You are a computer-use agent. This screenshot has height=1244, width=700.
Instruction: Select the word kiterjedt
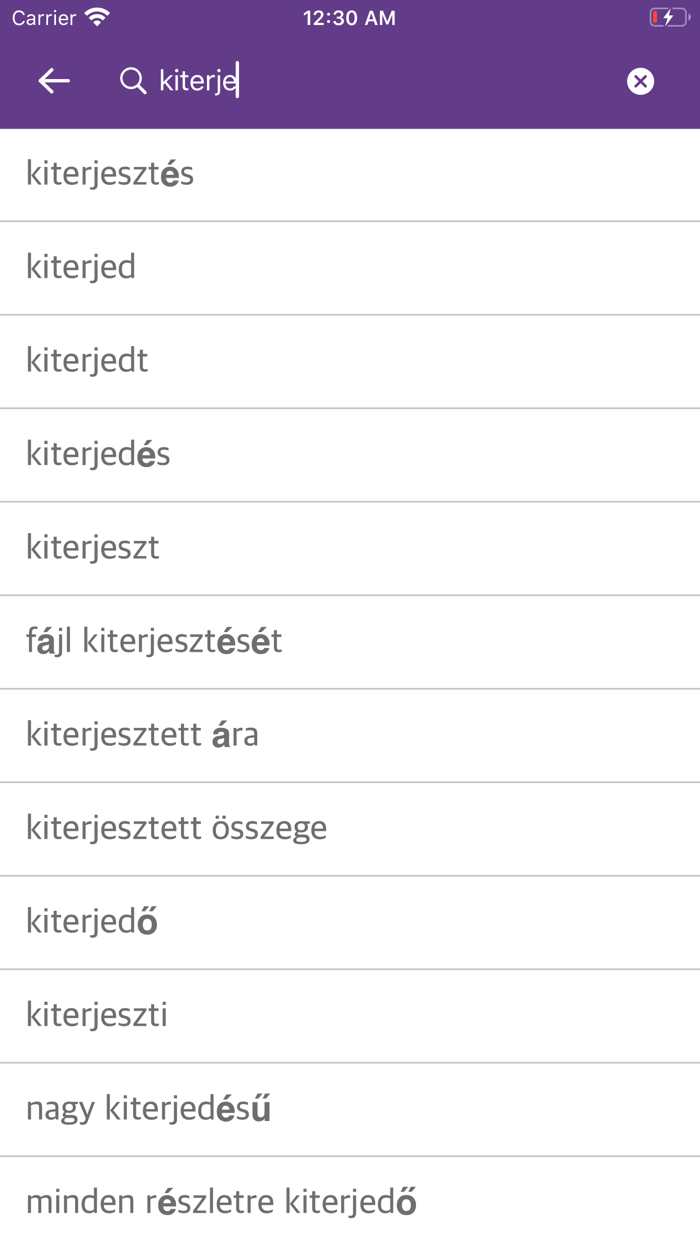(87, 360)
